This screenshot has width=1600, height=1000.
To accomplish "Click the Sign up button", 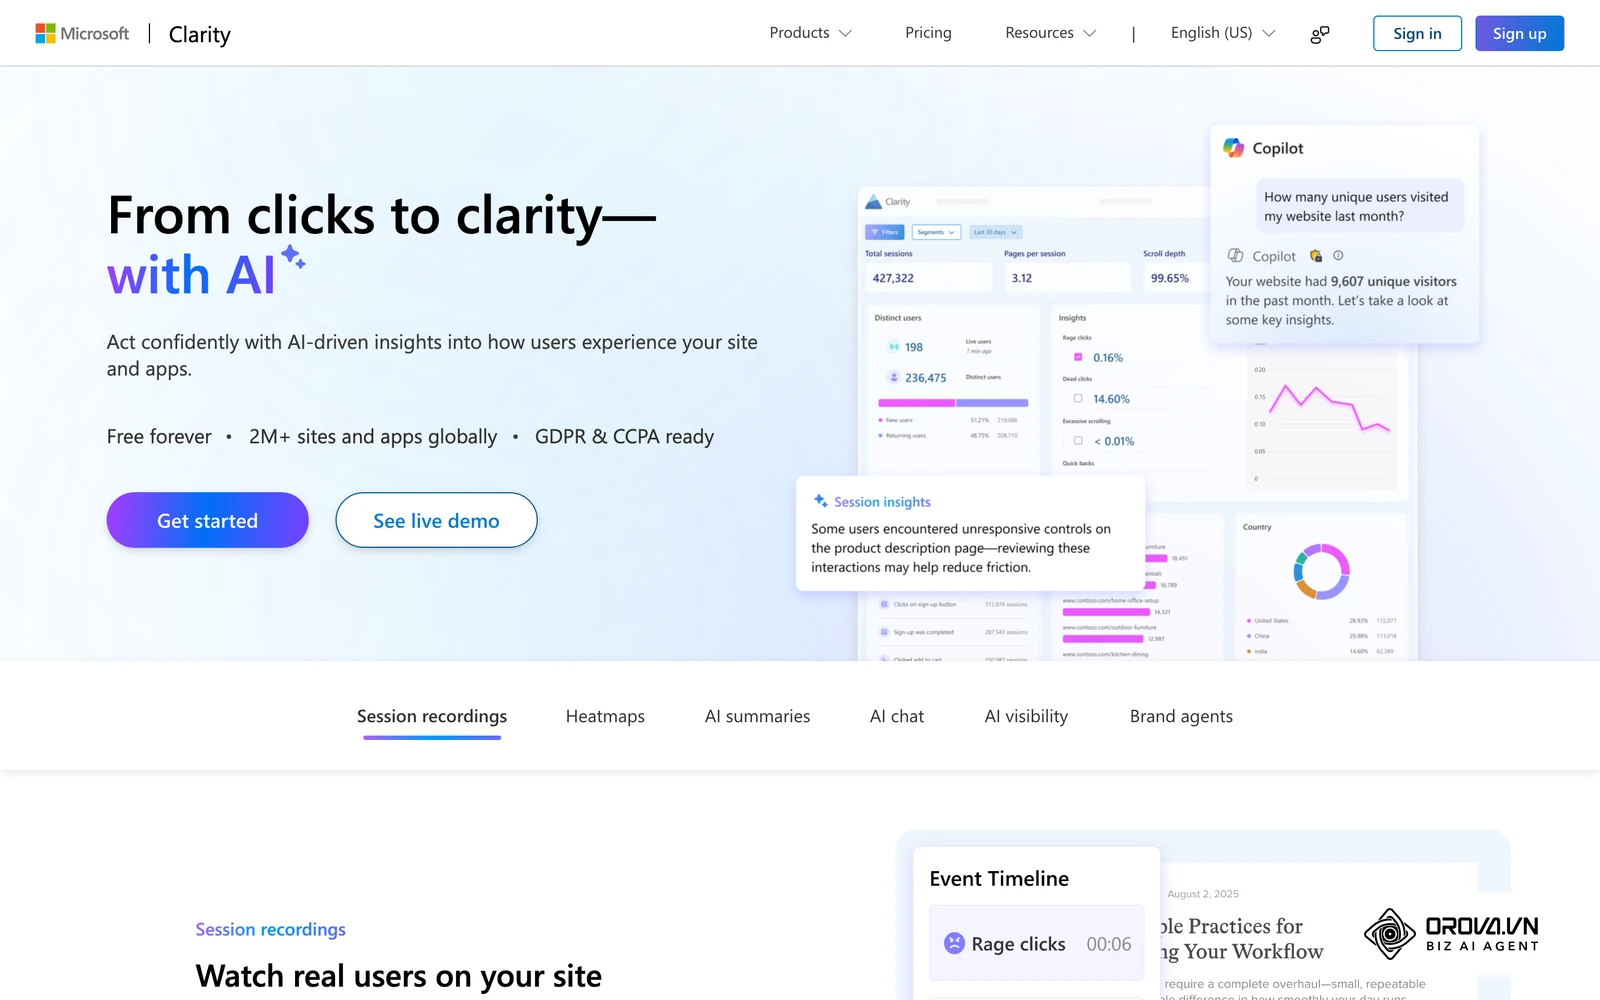I will coord(1519,33).
